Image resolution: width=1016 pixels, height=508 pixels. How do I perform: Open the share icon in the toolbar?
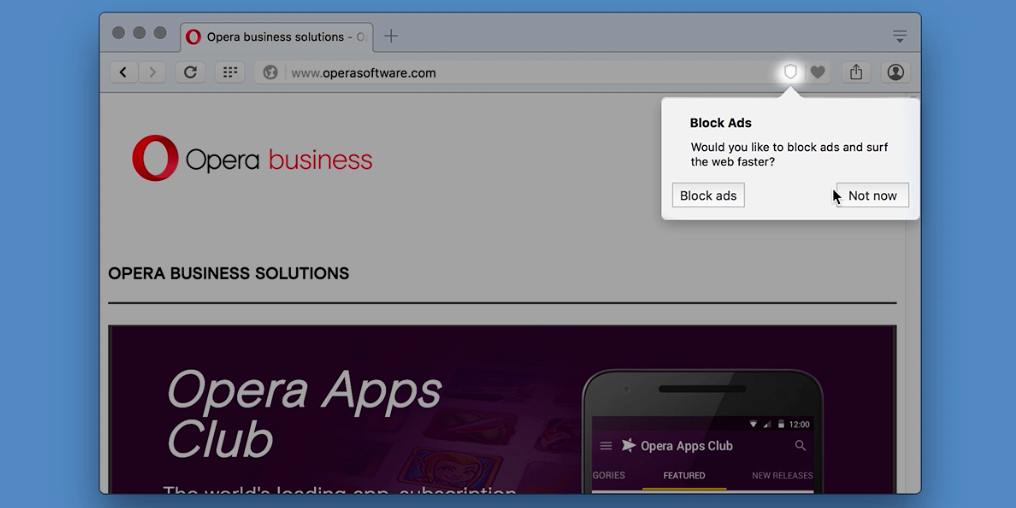856,72
